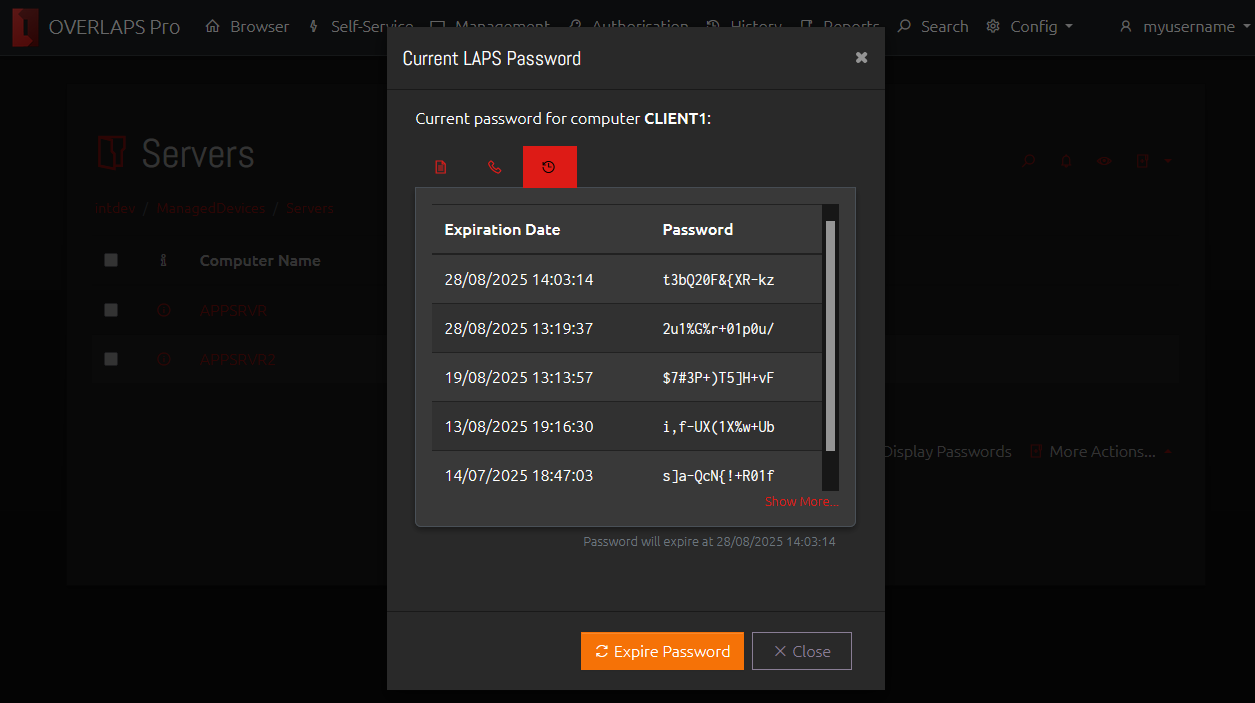Select the Expiration Date column header

click(x=502, y=229)
